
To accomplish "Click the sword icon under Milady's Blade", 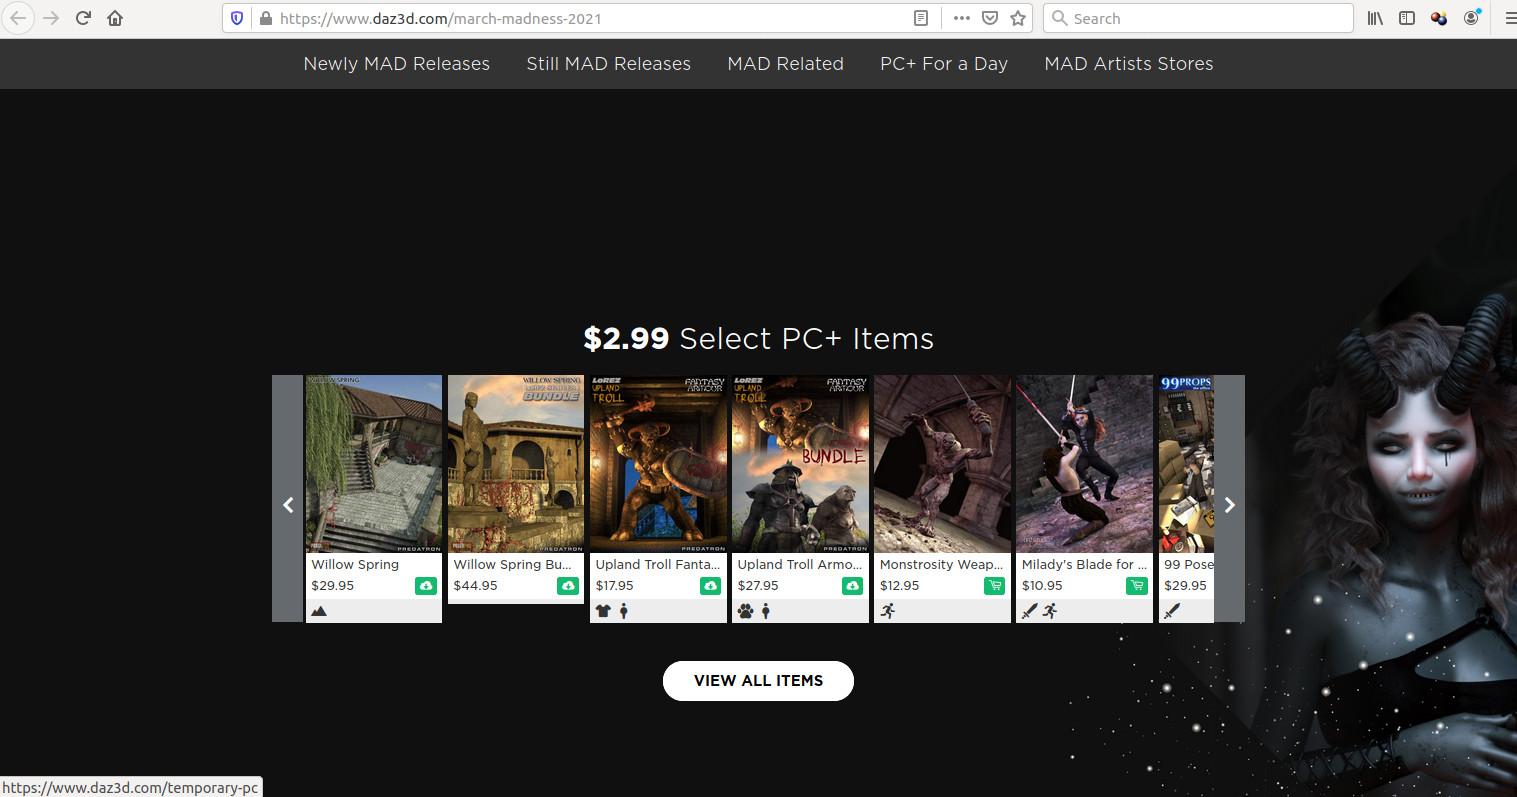I will pos(1029,611).
